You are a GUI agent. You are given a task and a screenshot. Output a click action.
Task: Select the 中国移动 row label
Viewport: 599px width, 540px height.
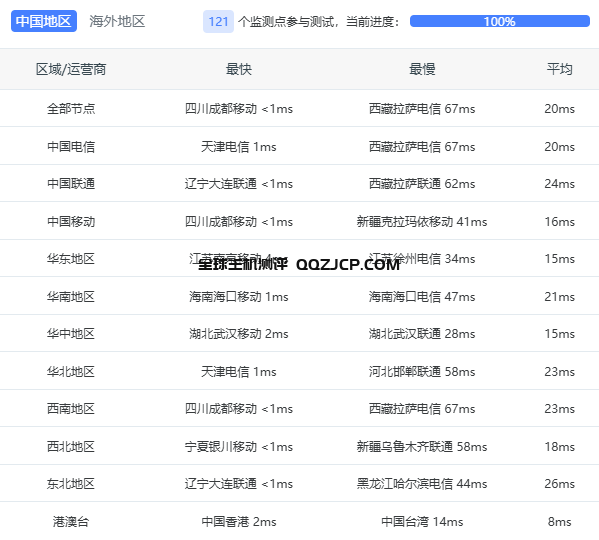tap(71, 221)
